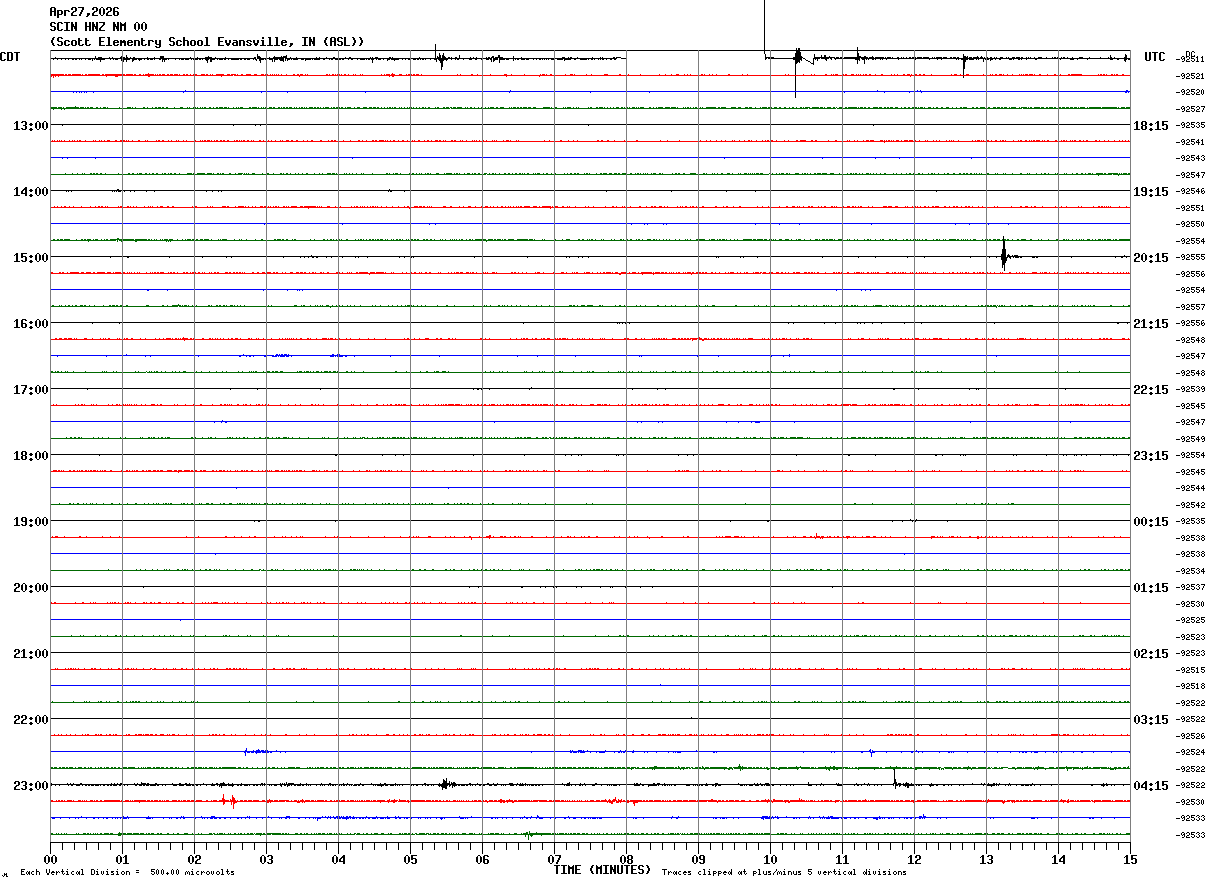Click the DC offset value -92534

click(1190, 570)
